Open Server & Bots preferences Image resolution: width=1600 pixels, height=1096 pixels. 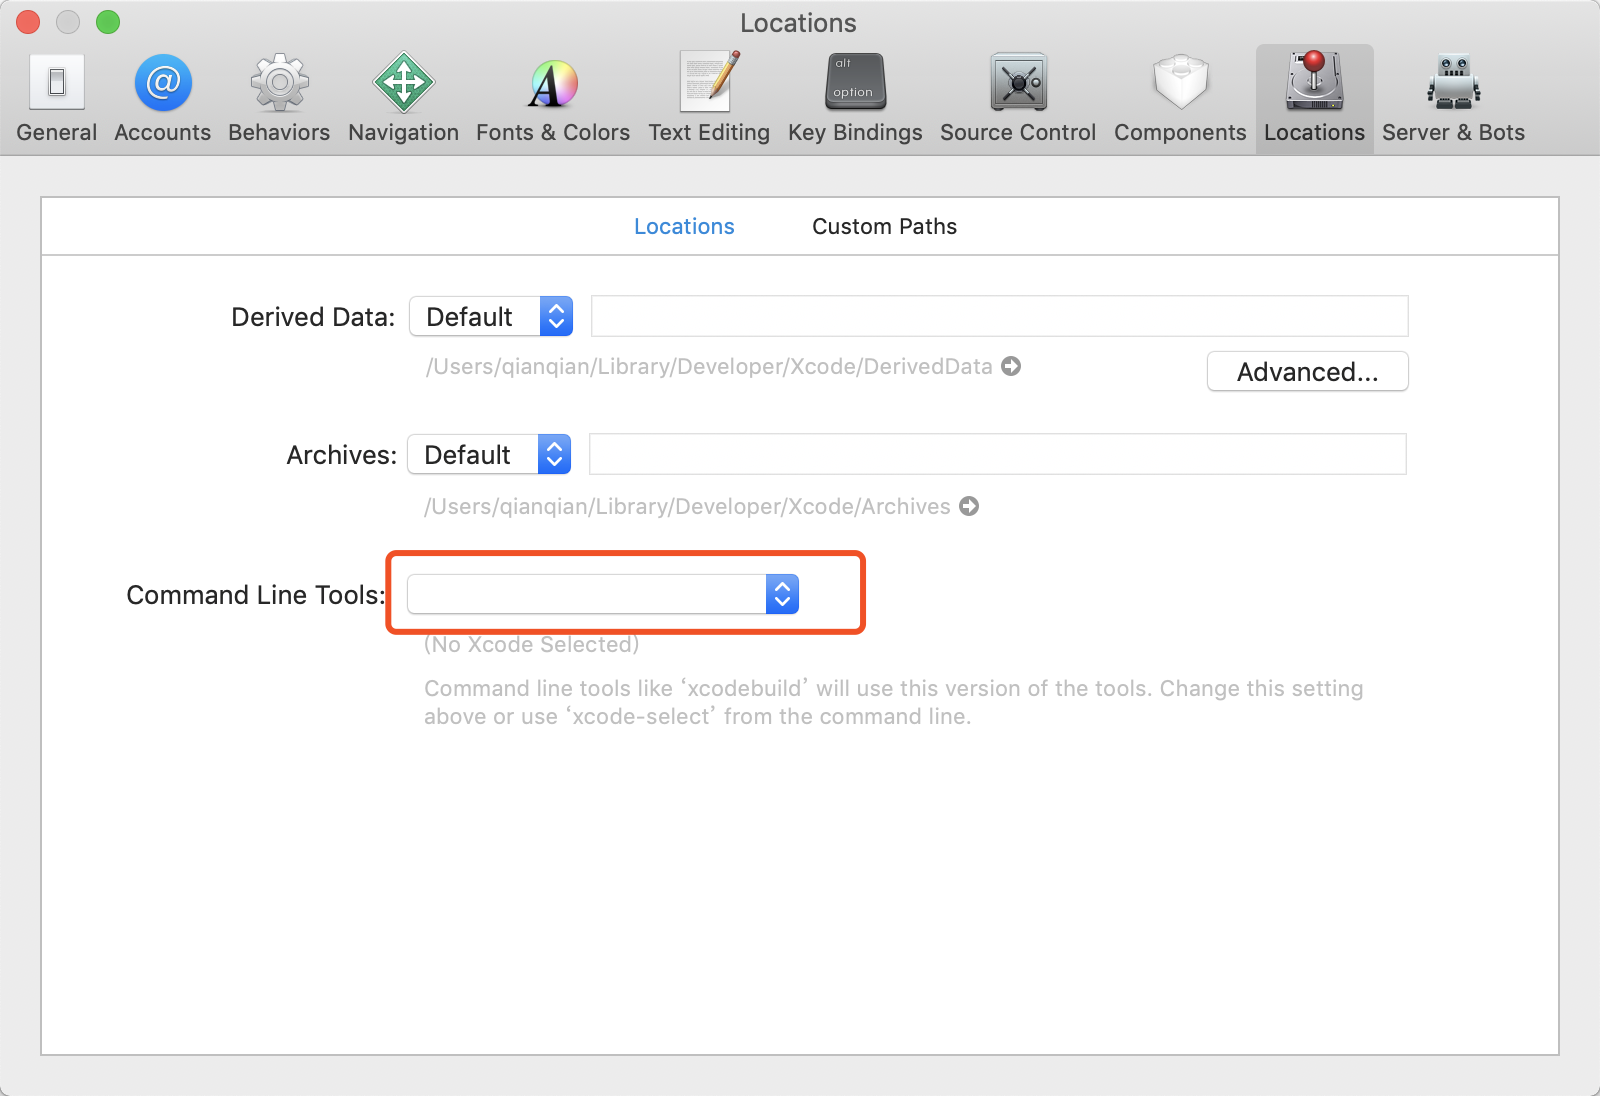click(x=1453, y=98)
